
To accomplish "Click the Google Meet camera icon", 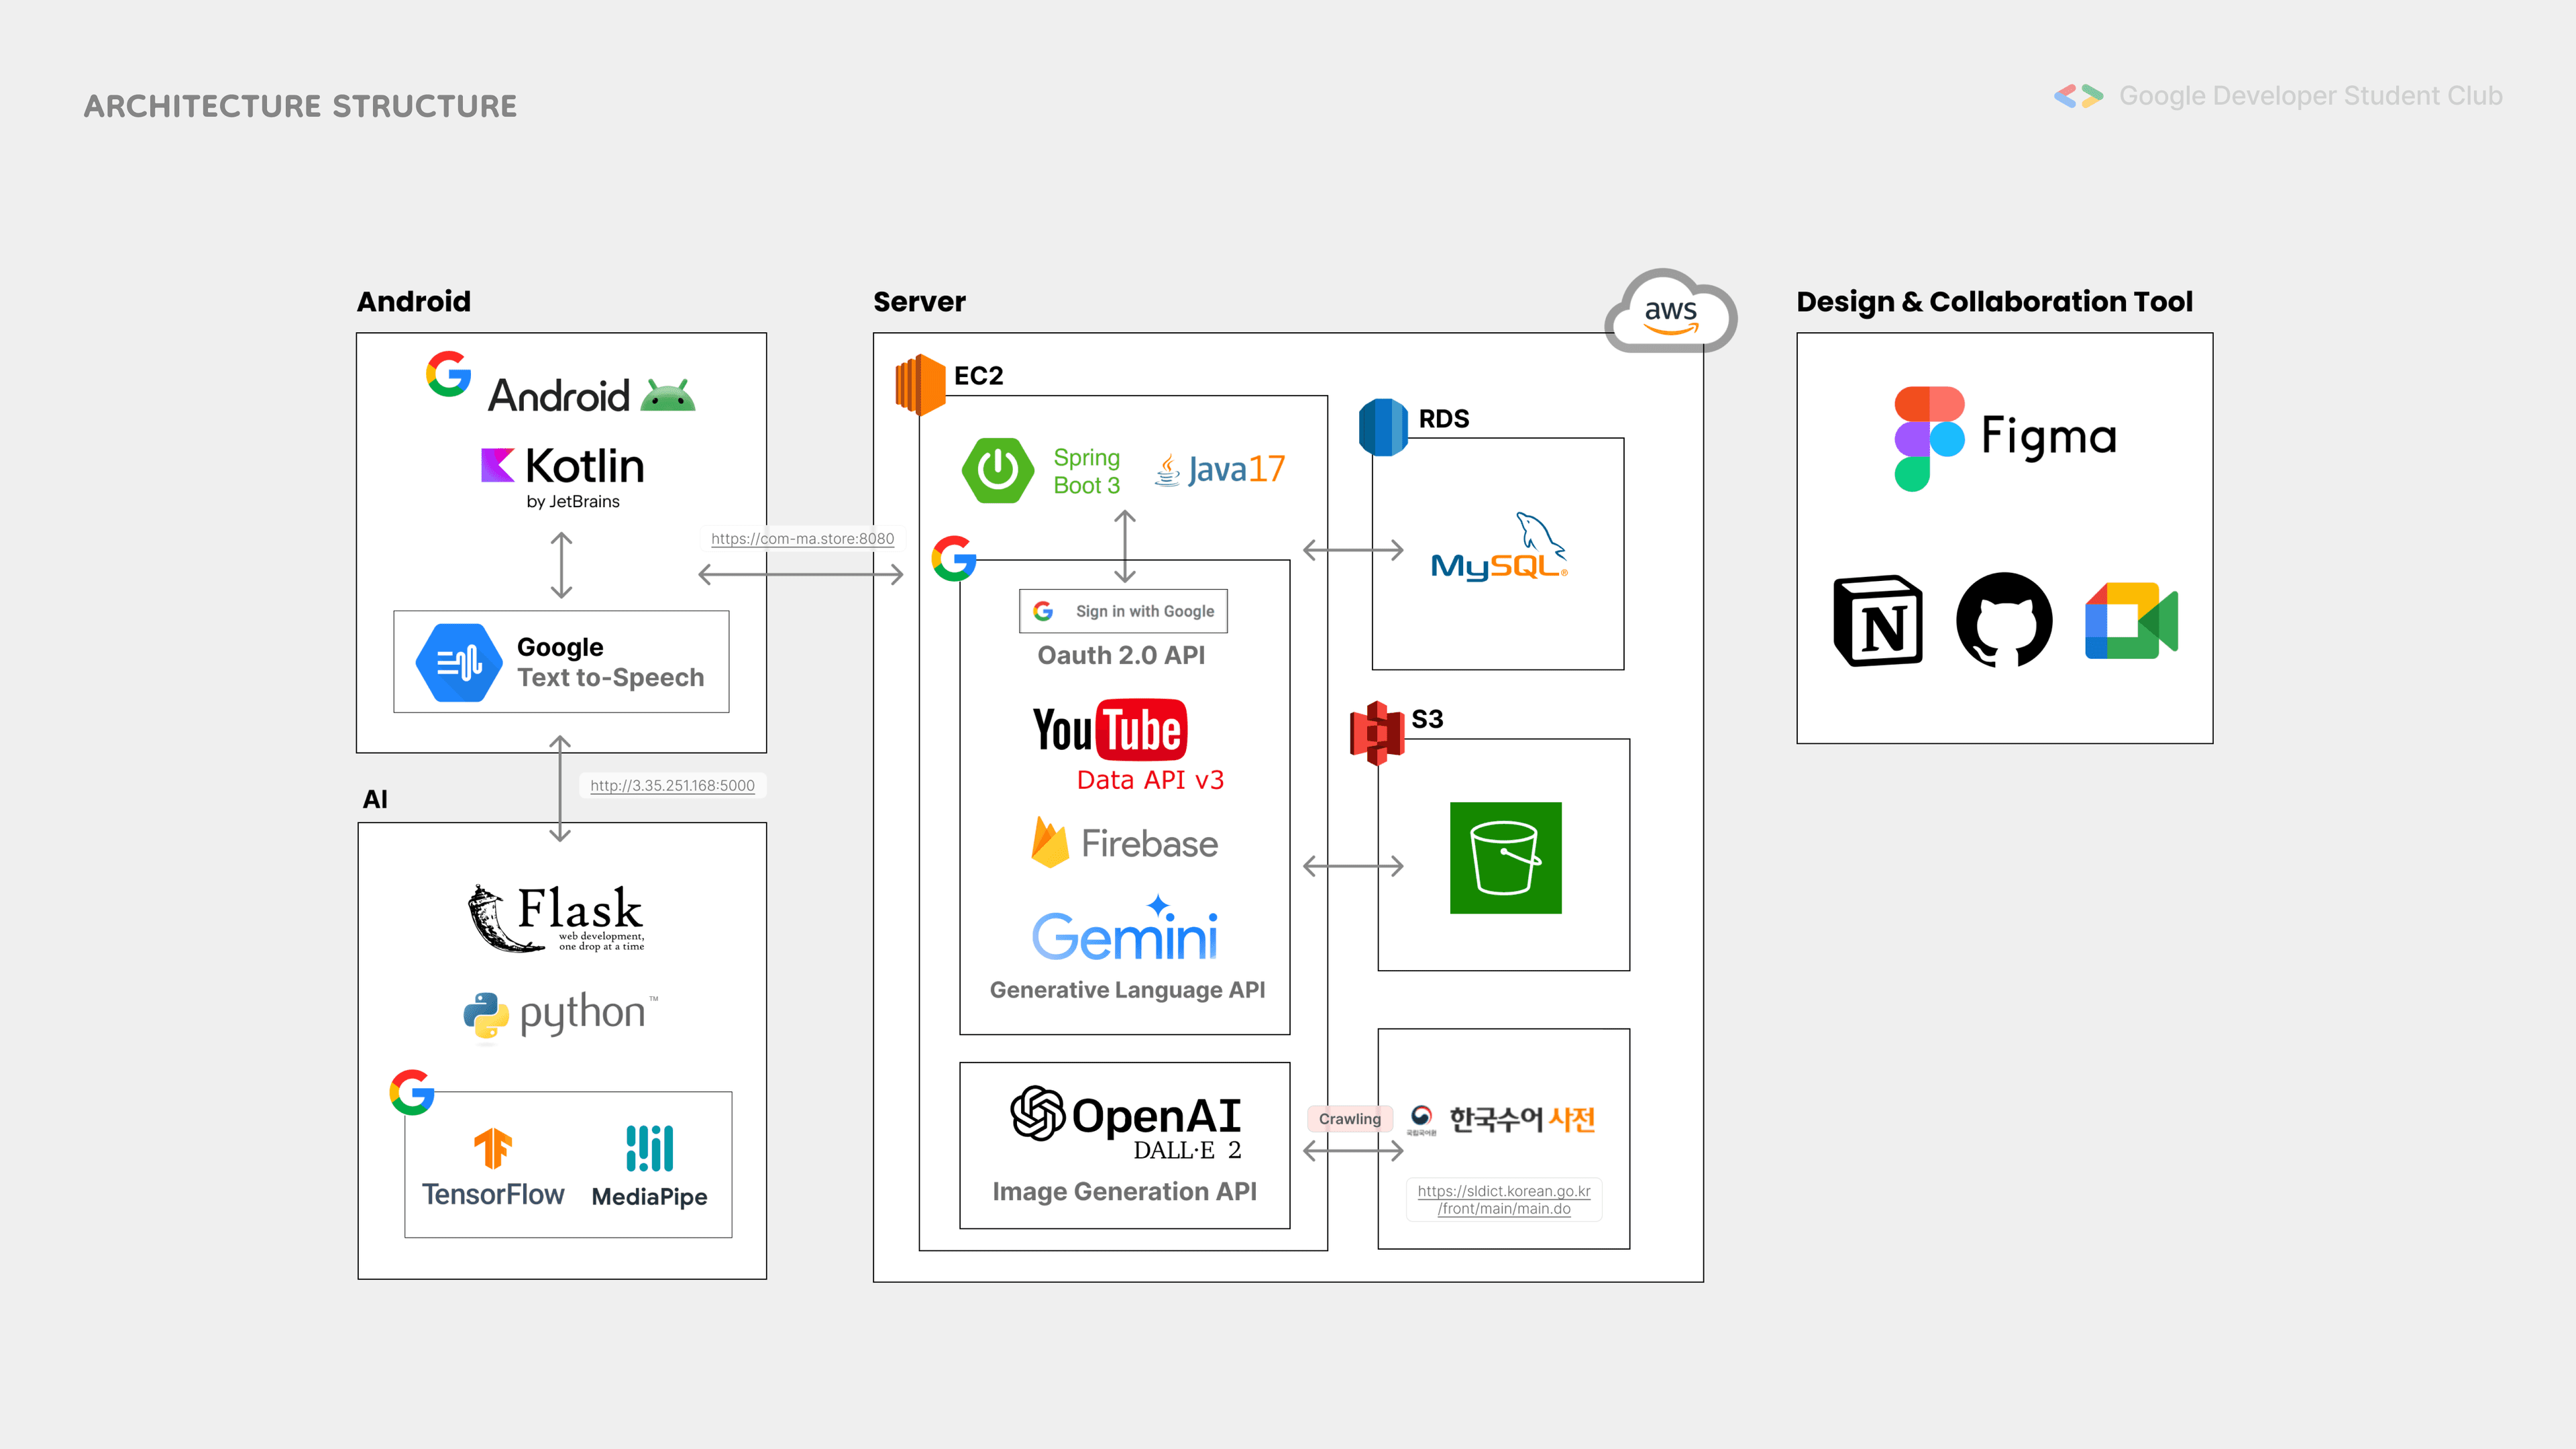I will click(x=2131, y=621).
